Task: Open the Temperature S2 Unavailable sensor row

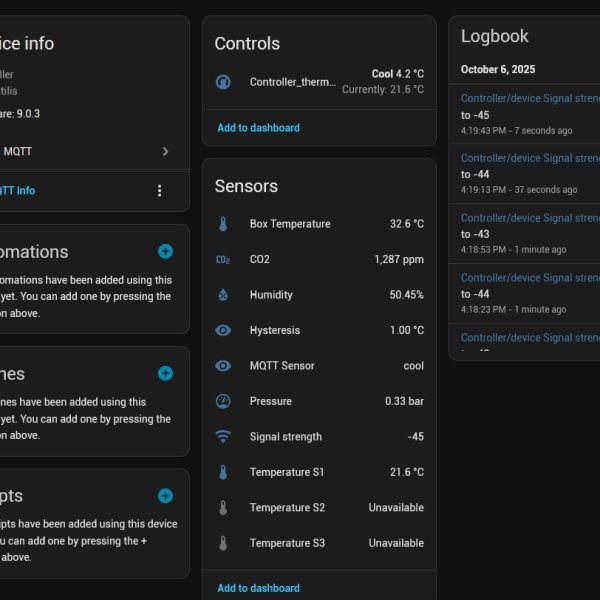Action: (320, 507)
